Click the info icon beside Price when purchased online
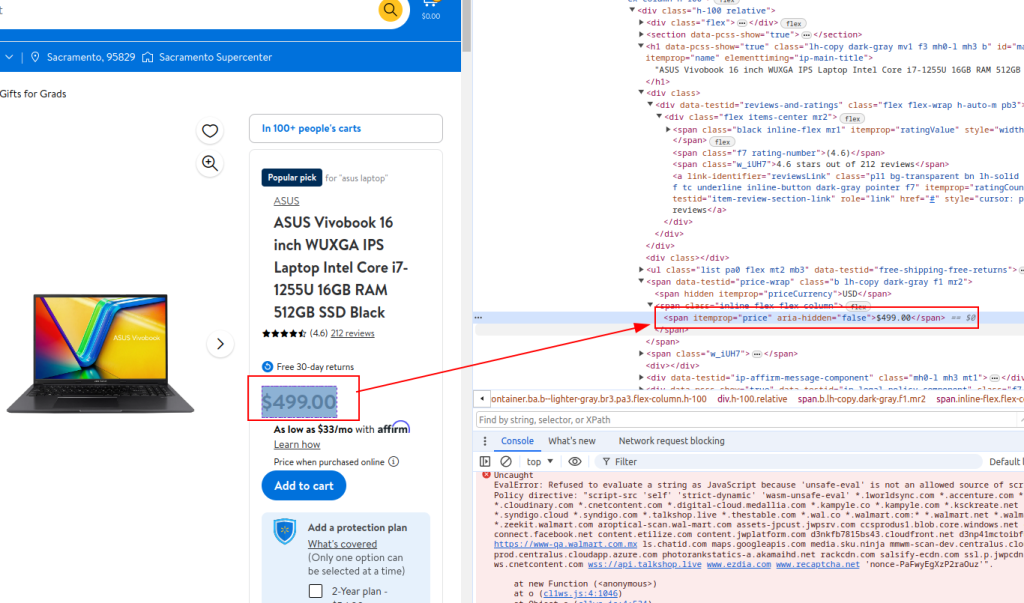 tap(394, 462)
